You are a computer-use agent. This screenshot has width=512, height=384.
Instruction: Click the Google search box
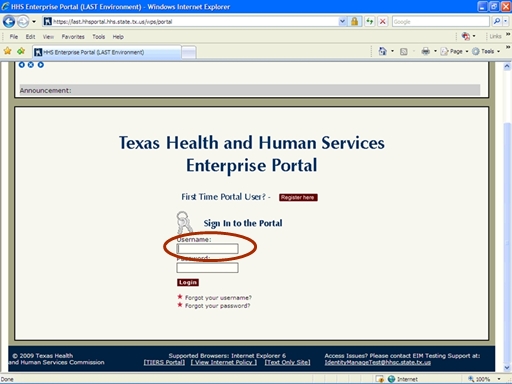tap(441, 22)
